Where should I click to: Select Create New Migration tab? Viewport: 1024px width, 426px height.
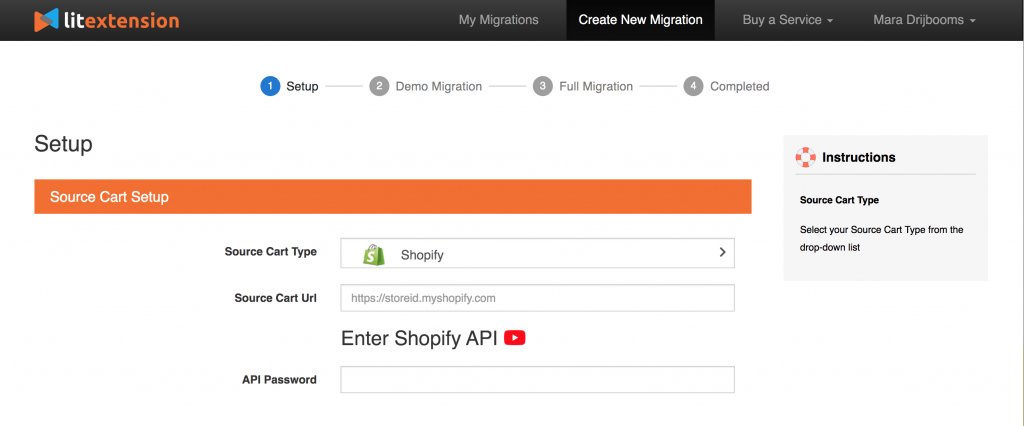pyautogui.click(x=640, y=20)
